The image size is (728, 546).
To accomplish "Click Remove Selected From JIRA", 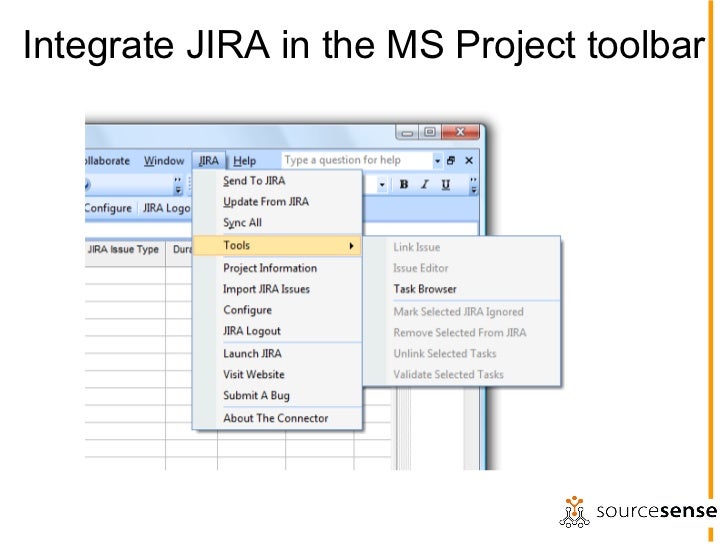I will pos(462,332).
